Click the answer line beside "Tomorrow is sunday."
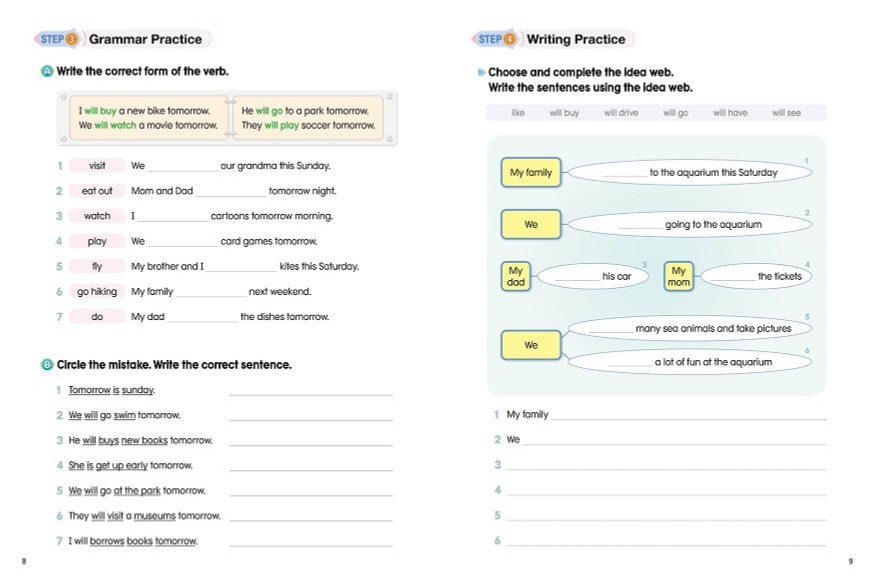 click(x=311, y=391)
